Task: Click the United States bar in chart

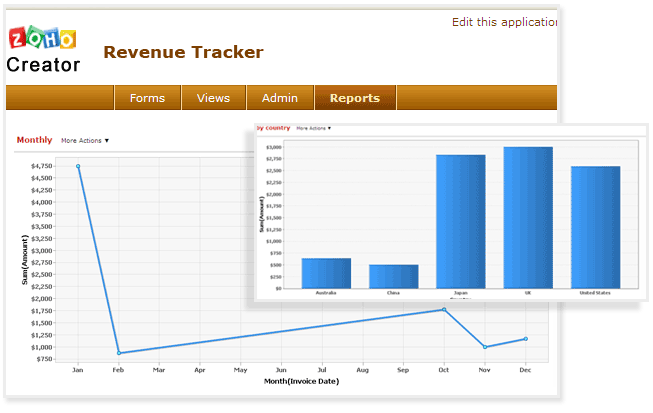Action: pos(595,227)
